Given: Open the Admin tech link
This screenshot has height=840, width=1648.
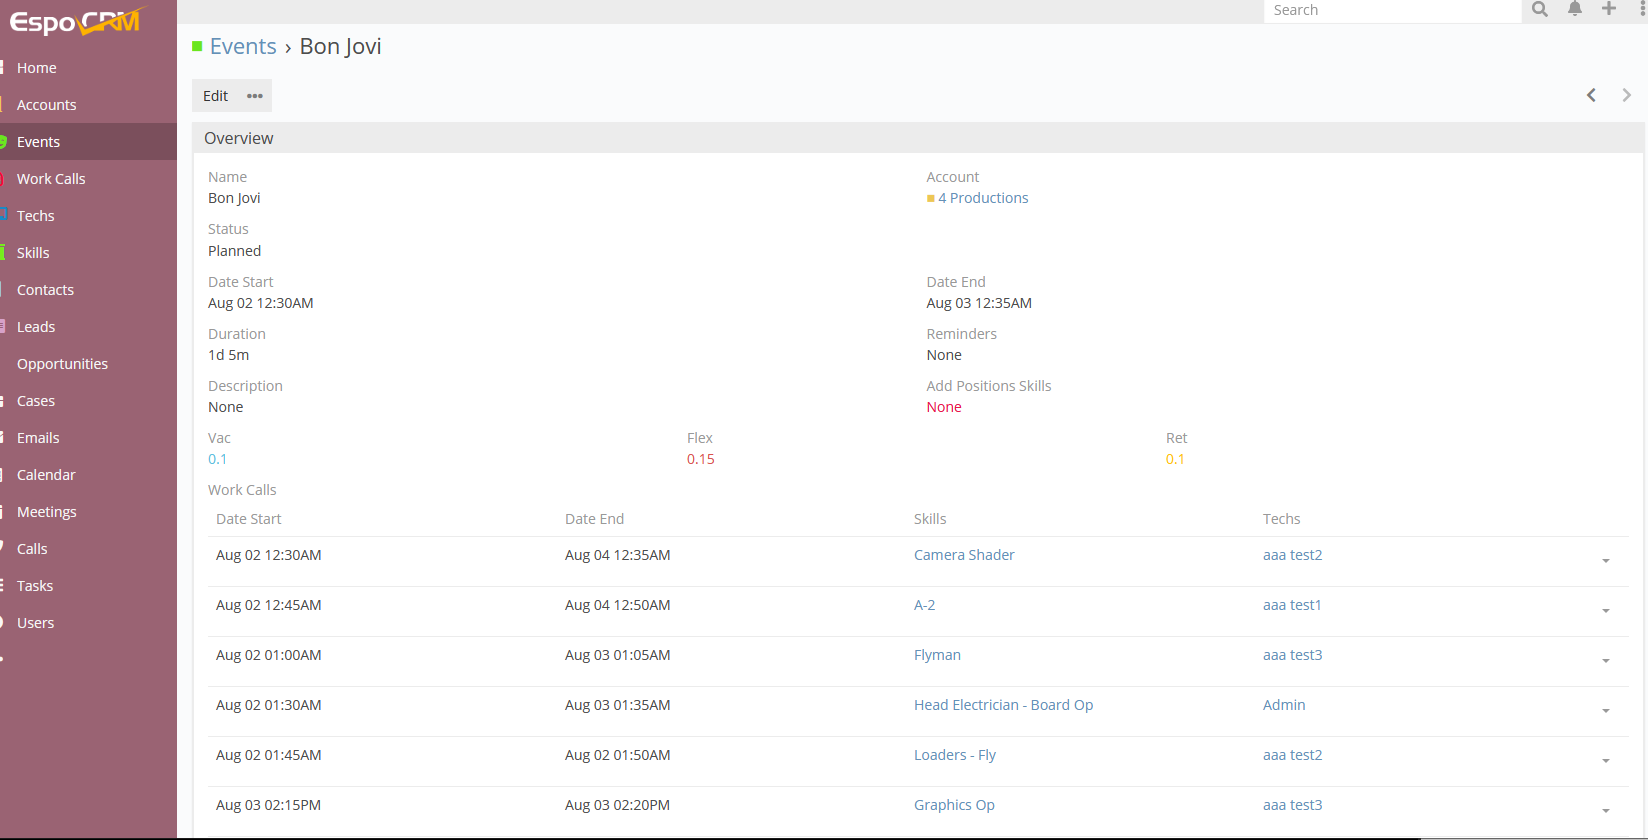Looking at the screenshot, I should click(1284, 705).
